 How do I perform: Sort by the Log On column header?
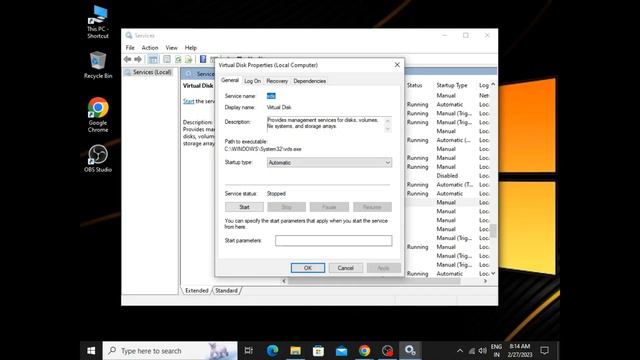coord(484,85)
